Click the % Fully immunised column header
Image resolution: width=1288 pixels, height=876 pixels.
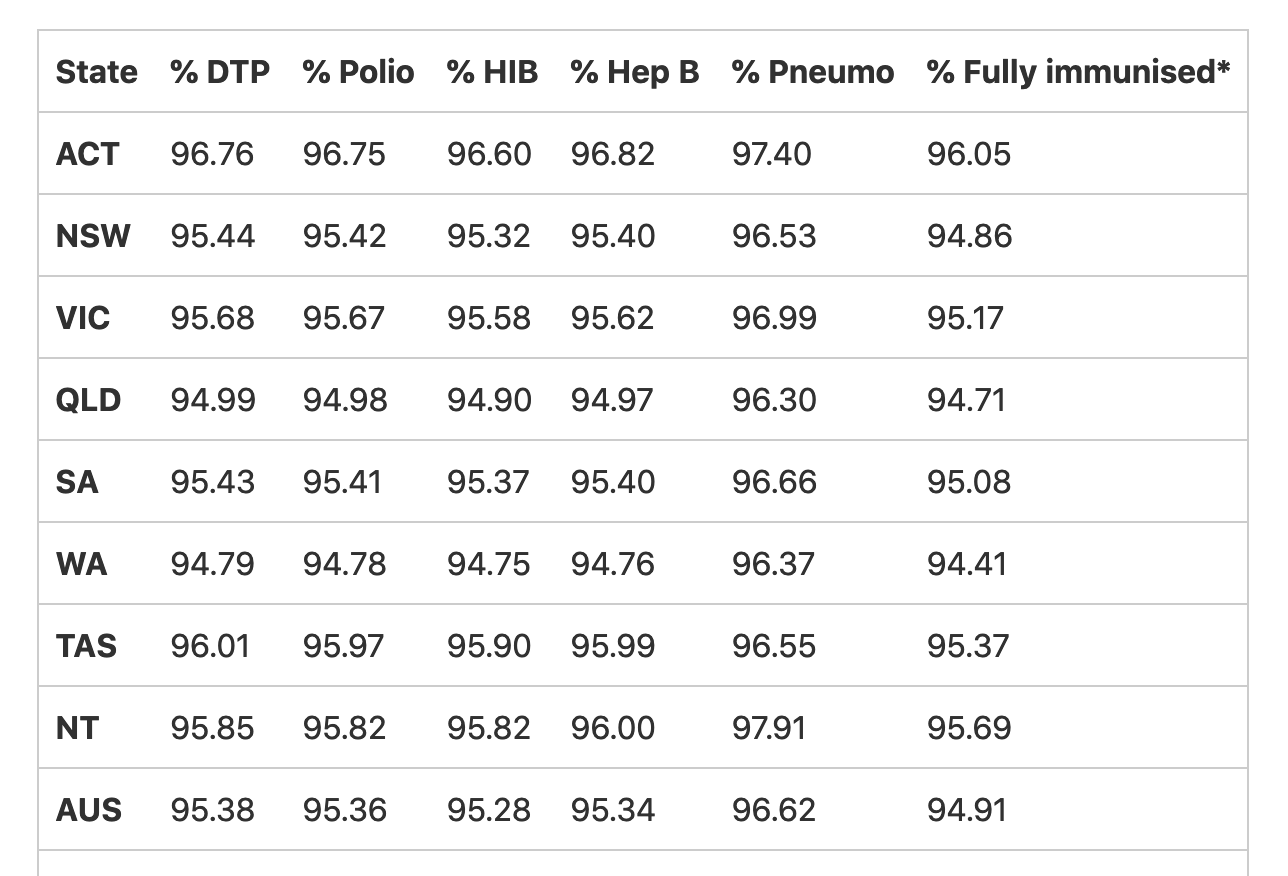[x=1078, y=72]
